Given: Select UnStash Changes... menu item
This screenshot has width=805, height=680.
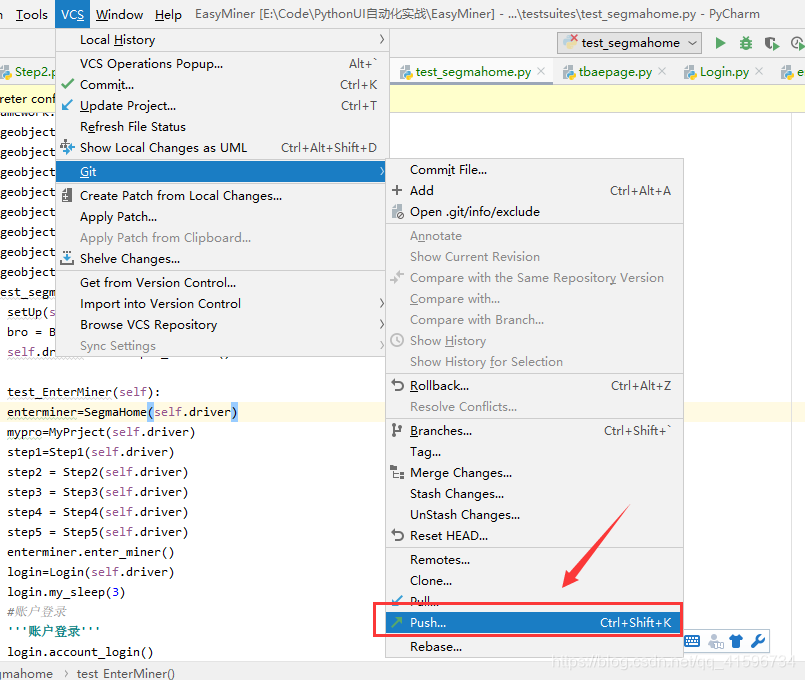Looking at the screenshot, I should coord(534,515).
